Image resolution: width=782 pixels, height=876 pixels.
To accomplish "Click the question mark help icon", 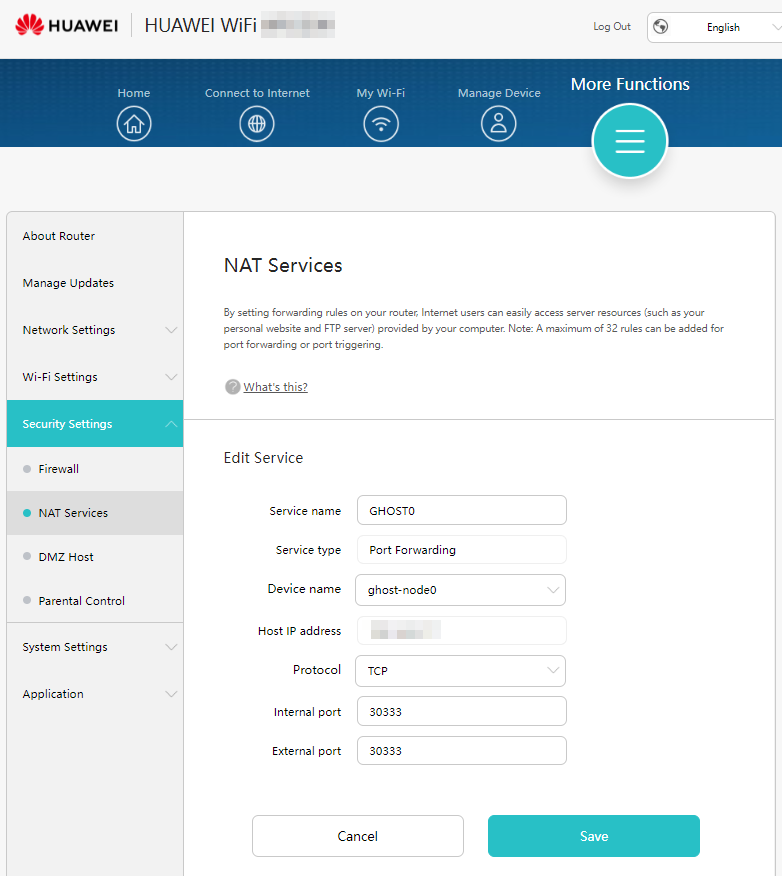I will point(232,387).
